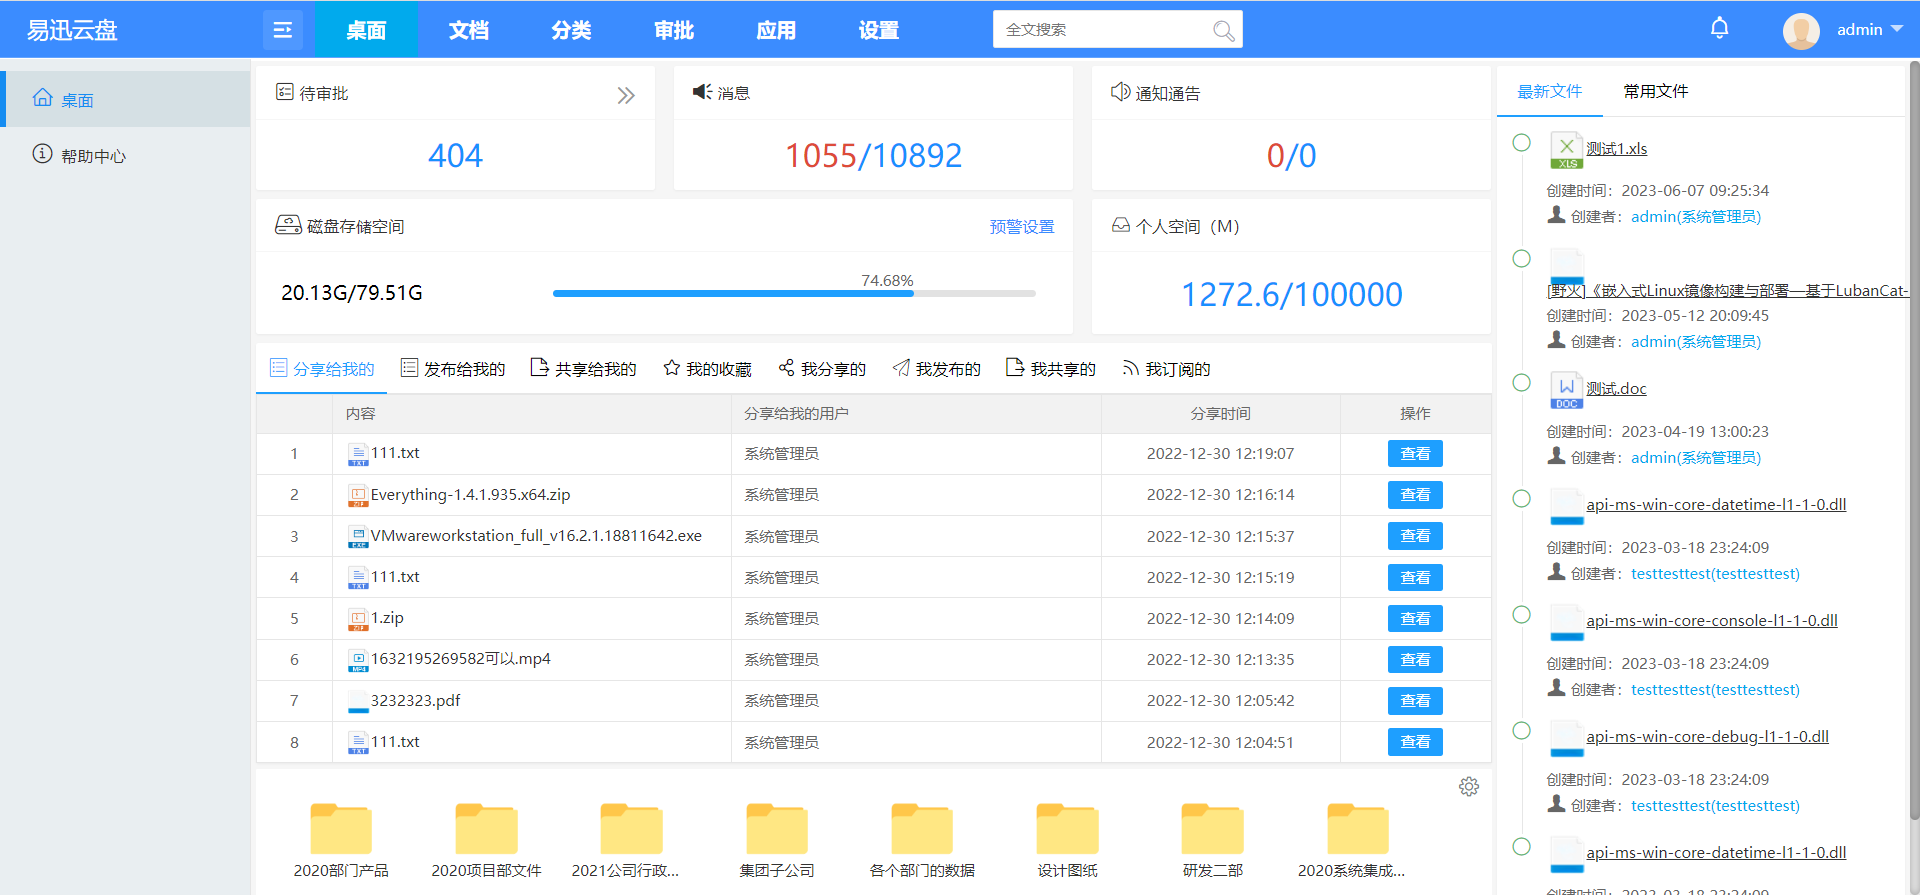Click the 帮助中心 info icon

tap(42, 154)
